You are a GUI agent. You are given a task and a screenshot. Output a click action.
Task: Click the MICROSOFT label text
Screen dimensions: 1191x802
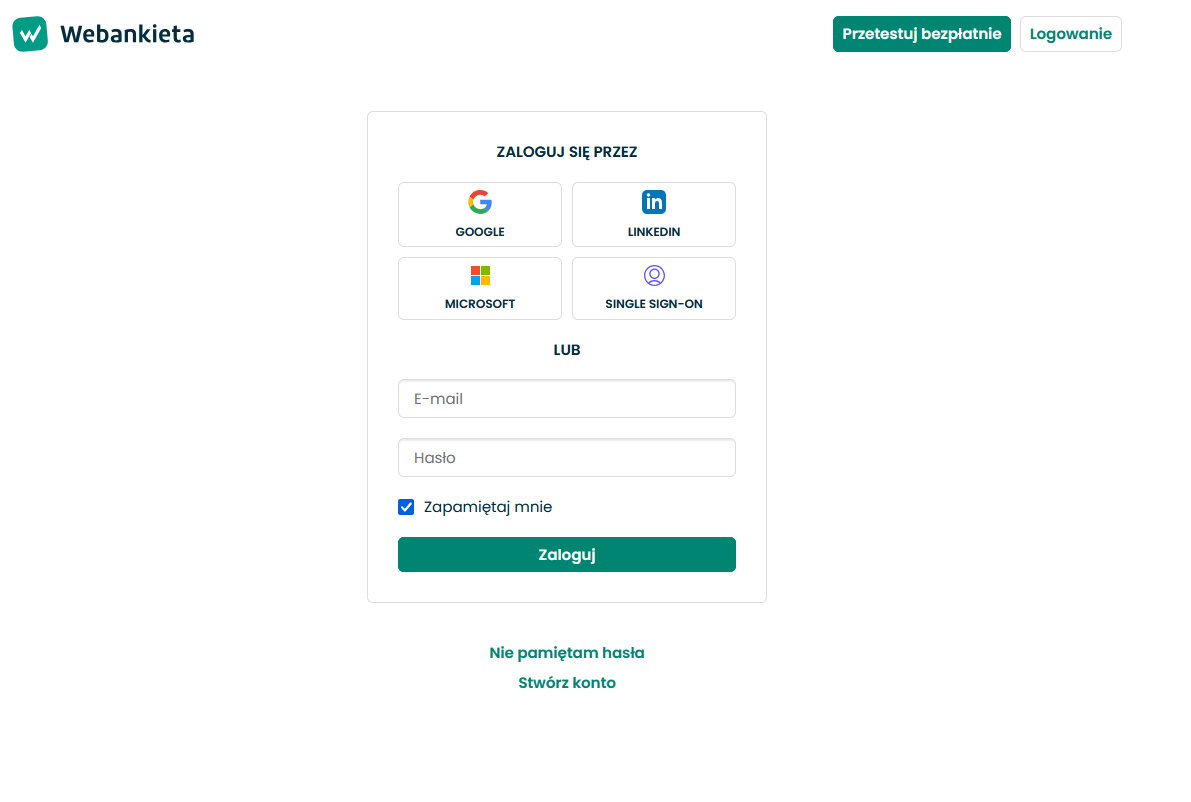coord(480,304)
